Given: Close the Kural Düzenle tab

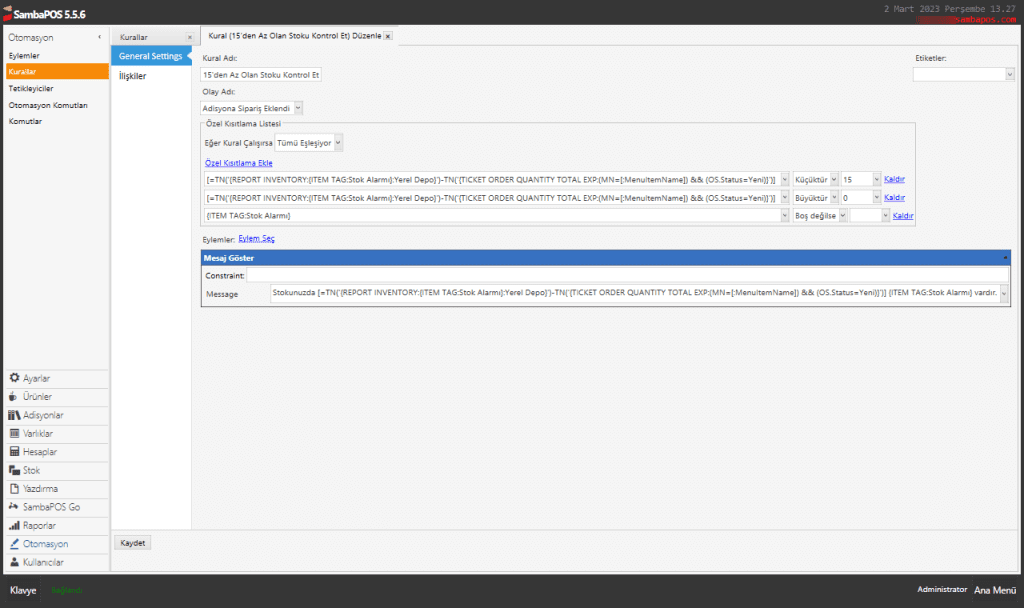Looking at the screenshot, I should [x=388, y=36].
